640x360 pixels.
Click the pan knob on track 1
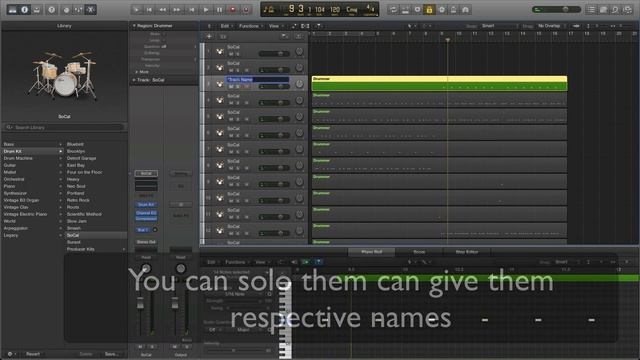pos(299,51)
